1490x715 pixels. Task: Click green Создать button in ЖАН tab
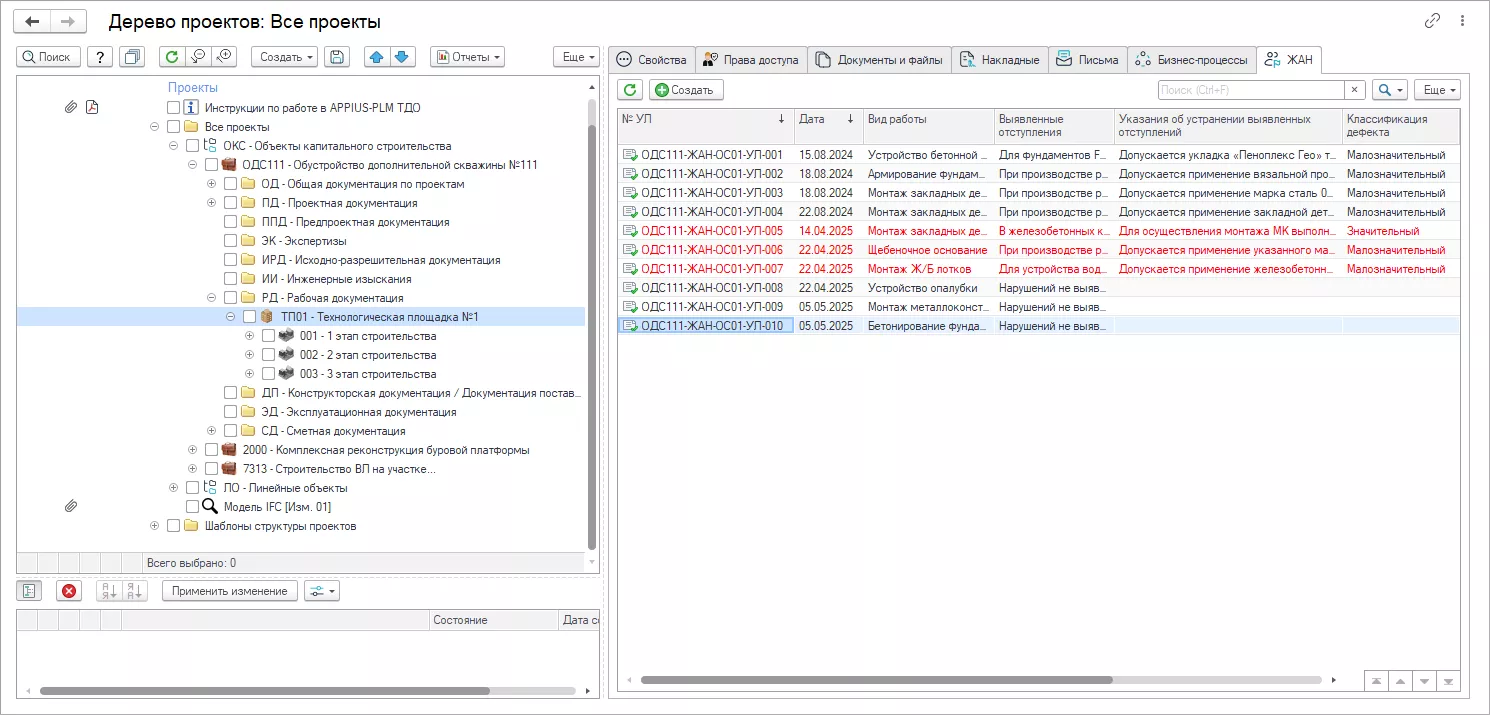click(686, 90)
